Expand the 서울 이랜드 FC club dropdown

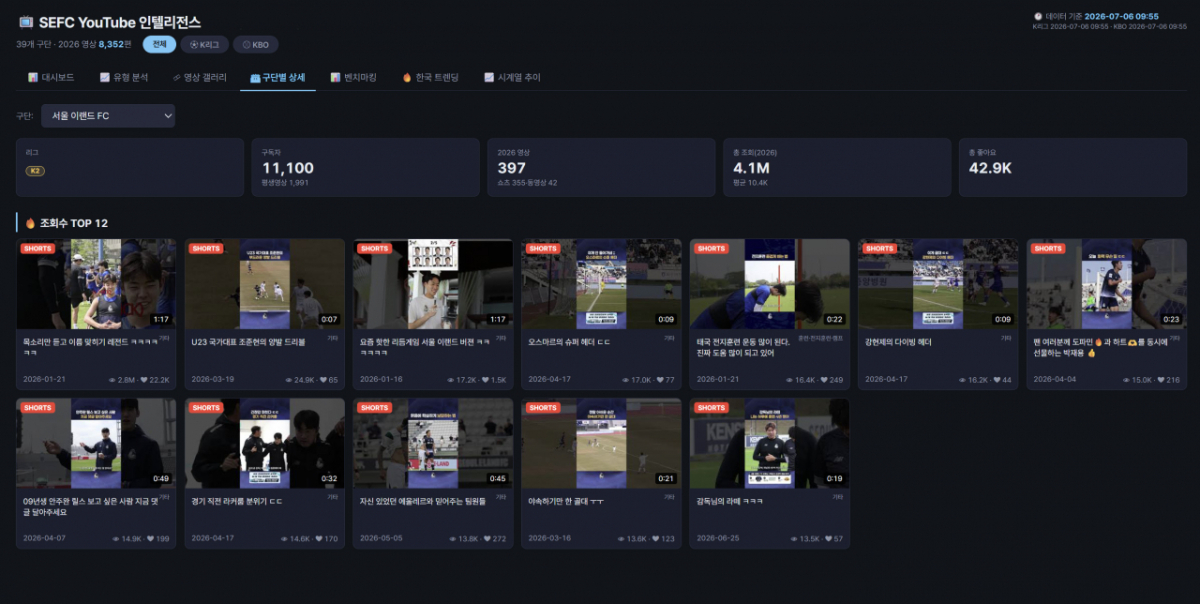(107, 116)
